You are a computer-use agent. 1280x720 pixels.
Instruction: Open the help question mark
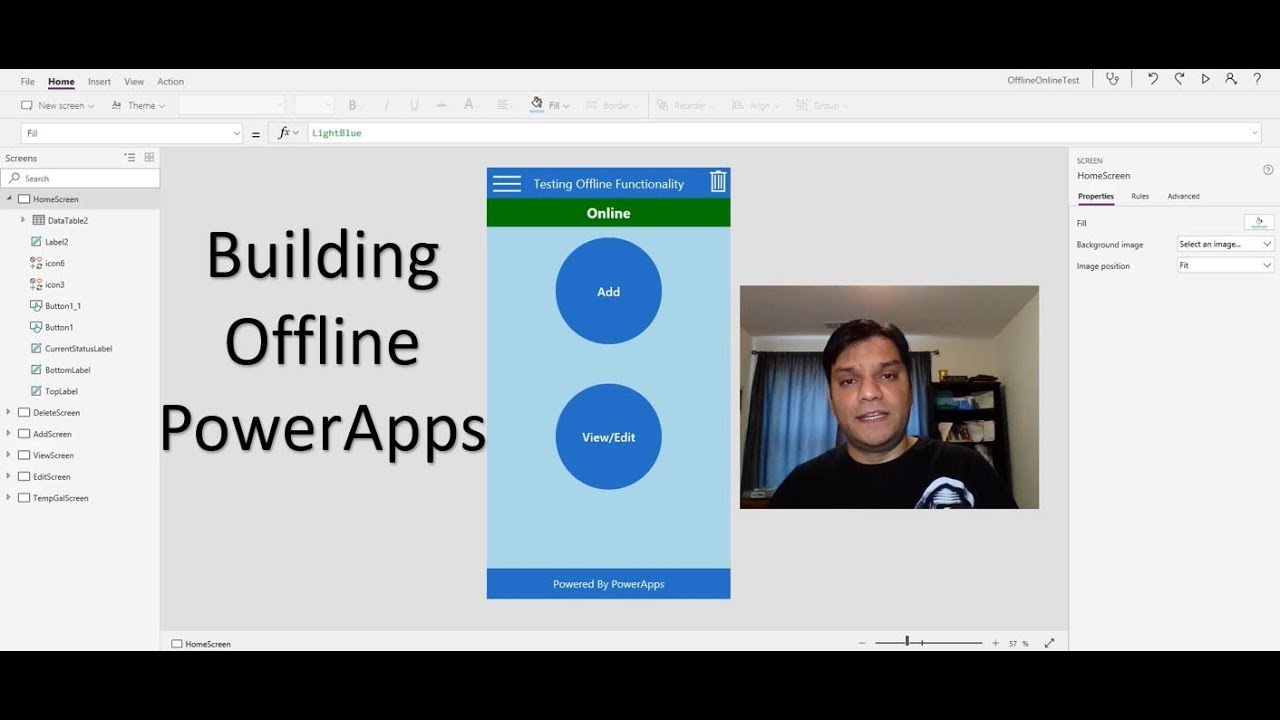click(1257, 79)
